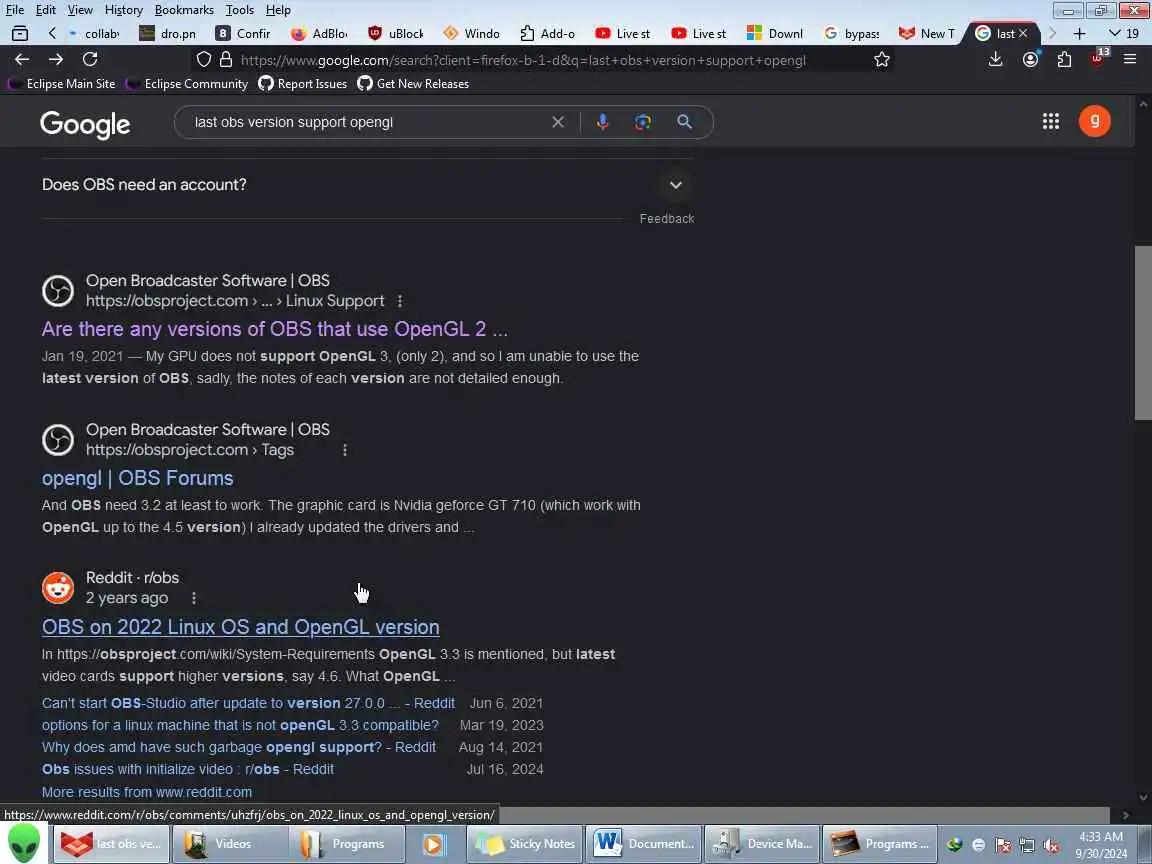Open the File menu

(x=15, y=10)
